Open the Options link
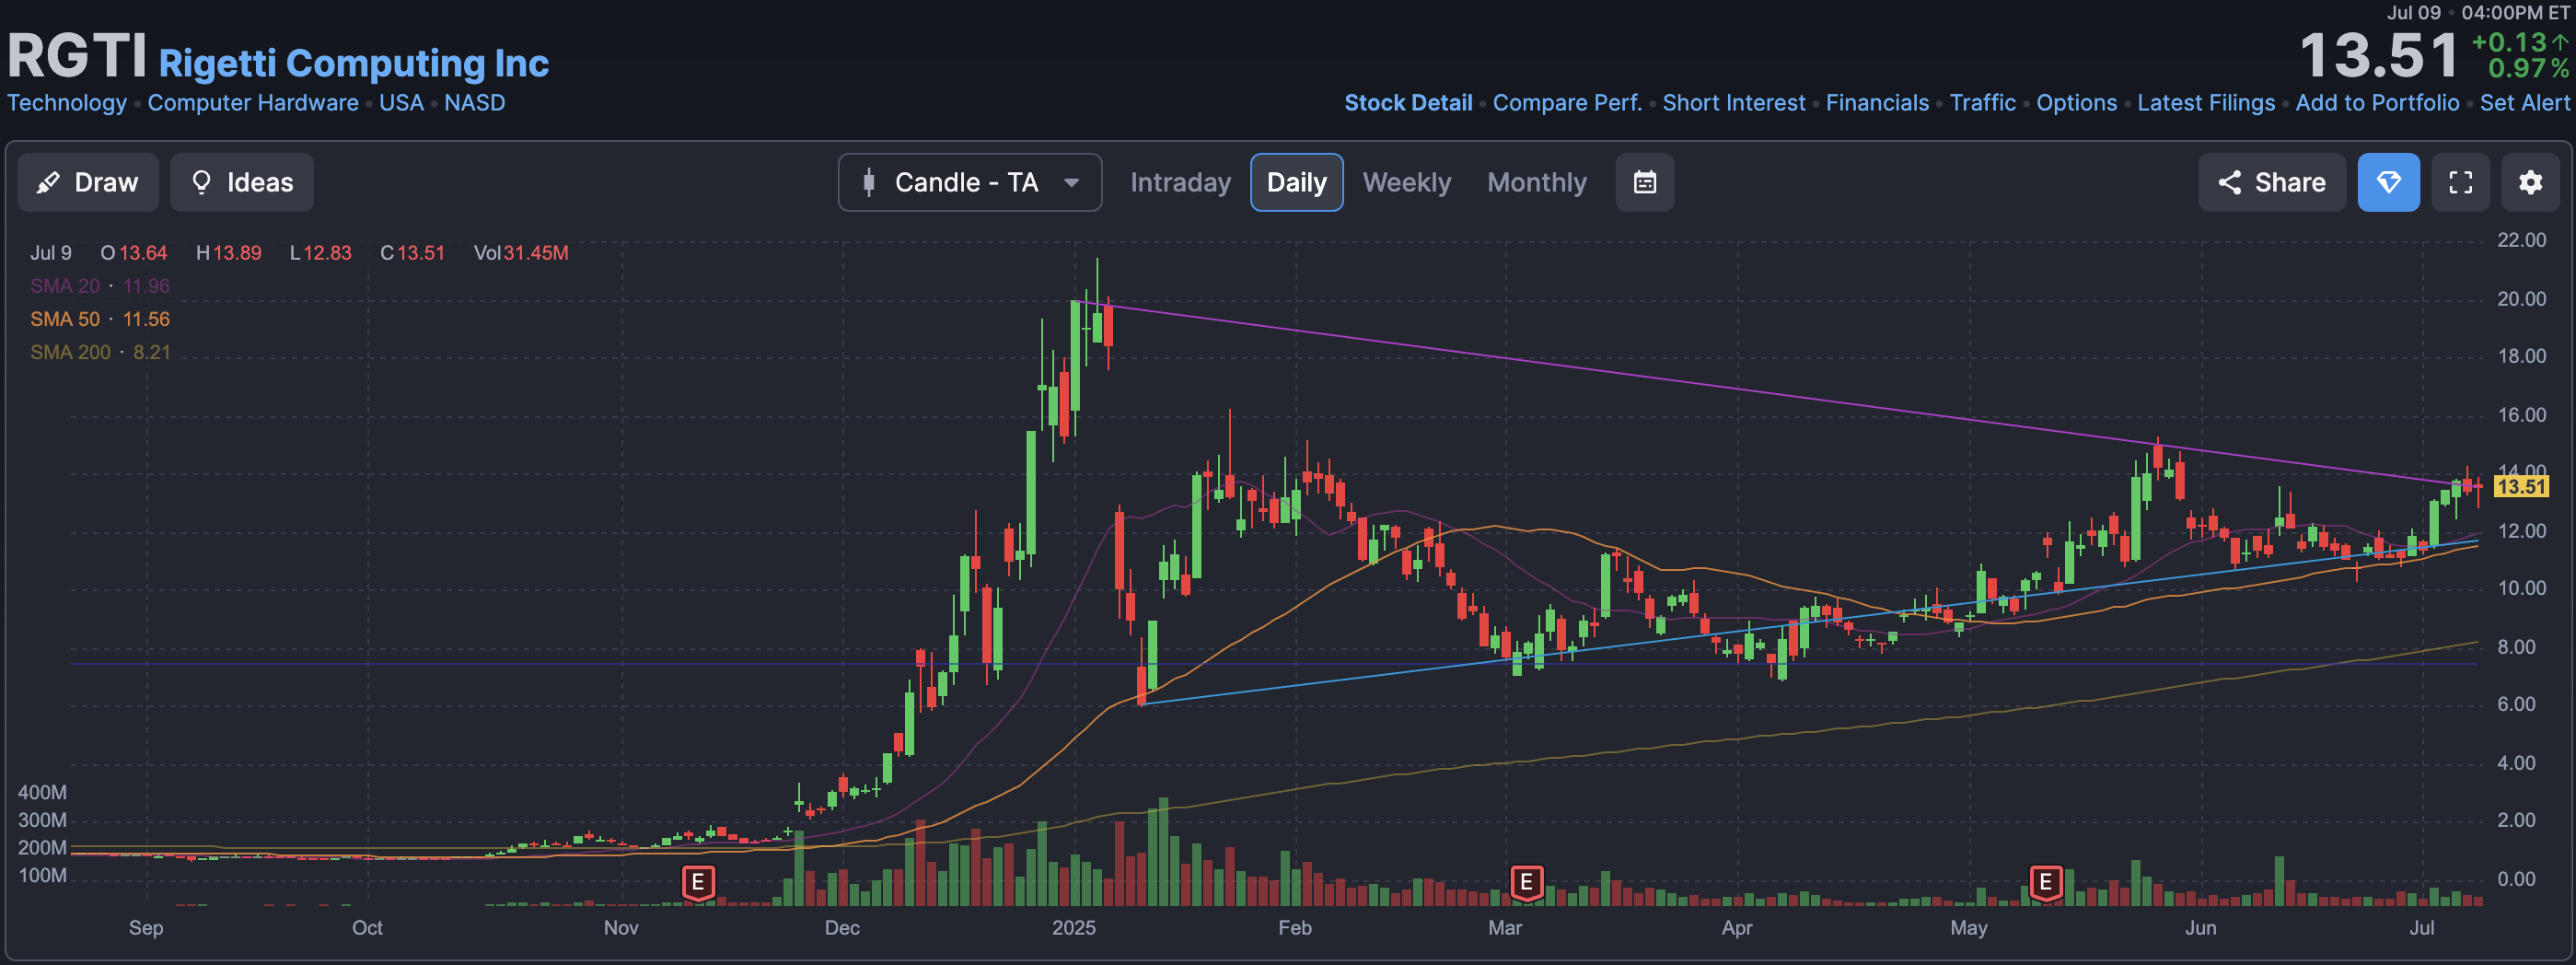 click(2076, 103)
